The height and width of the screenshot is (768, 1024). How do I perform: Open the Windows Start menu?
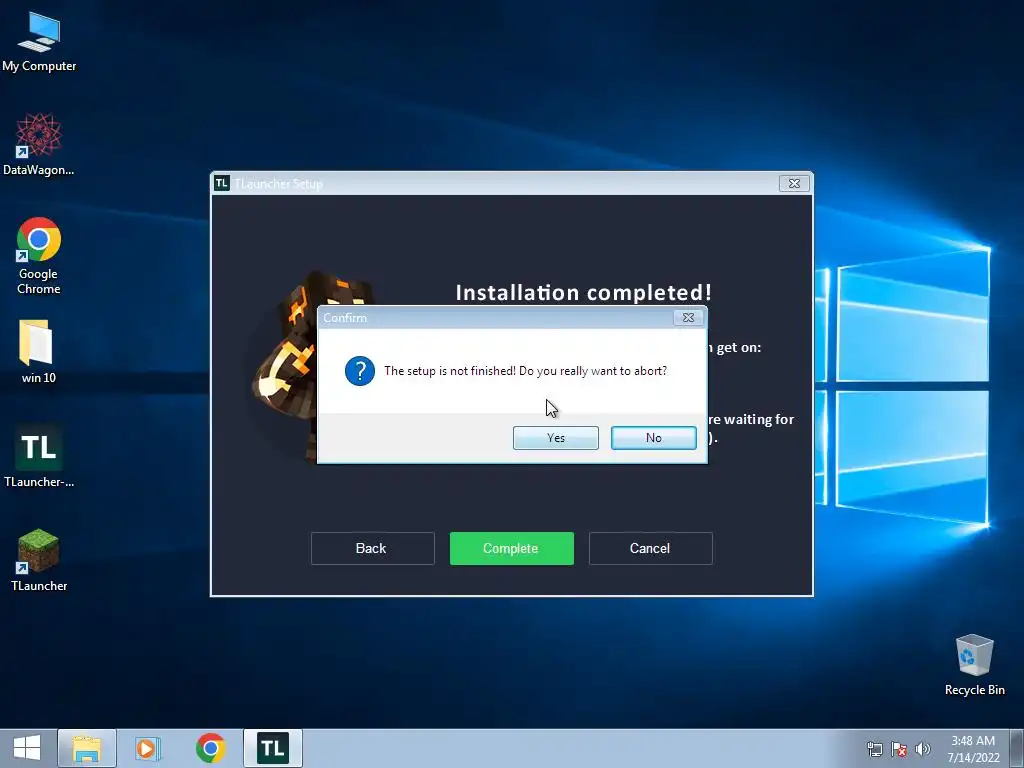(27, 748)
